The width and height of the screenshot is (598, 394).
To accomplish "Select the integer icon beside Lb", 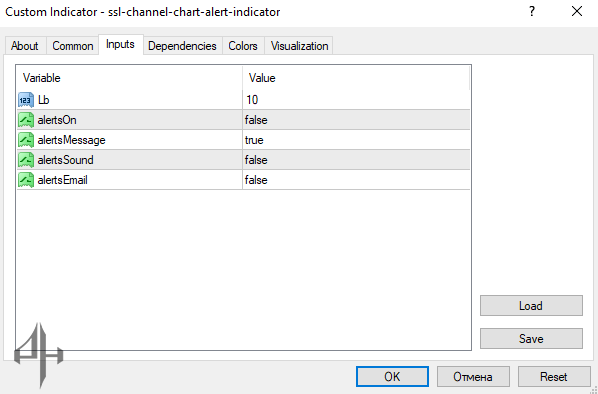I will coord(26,100).
